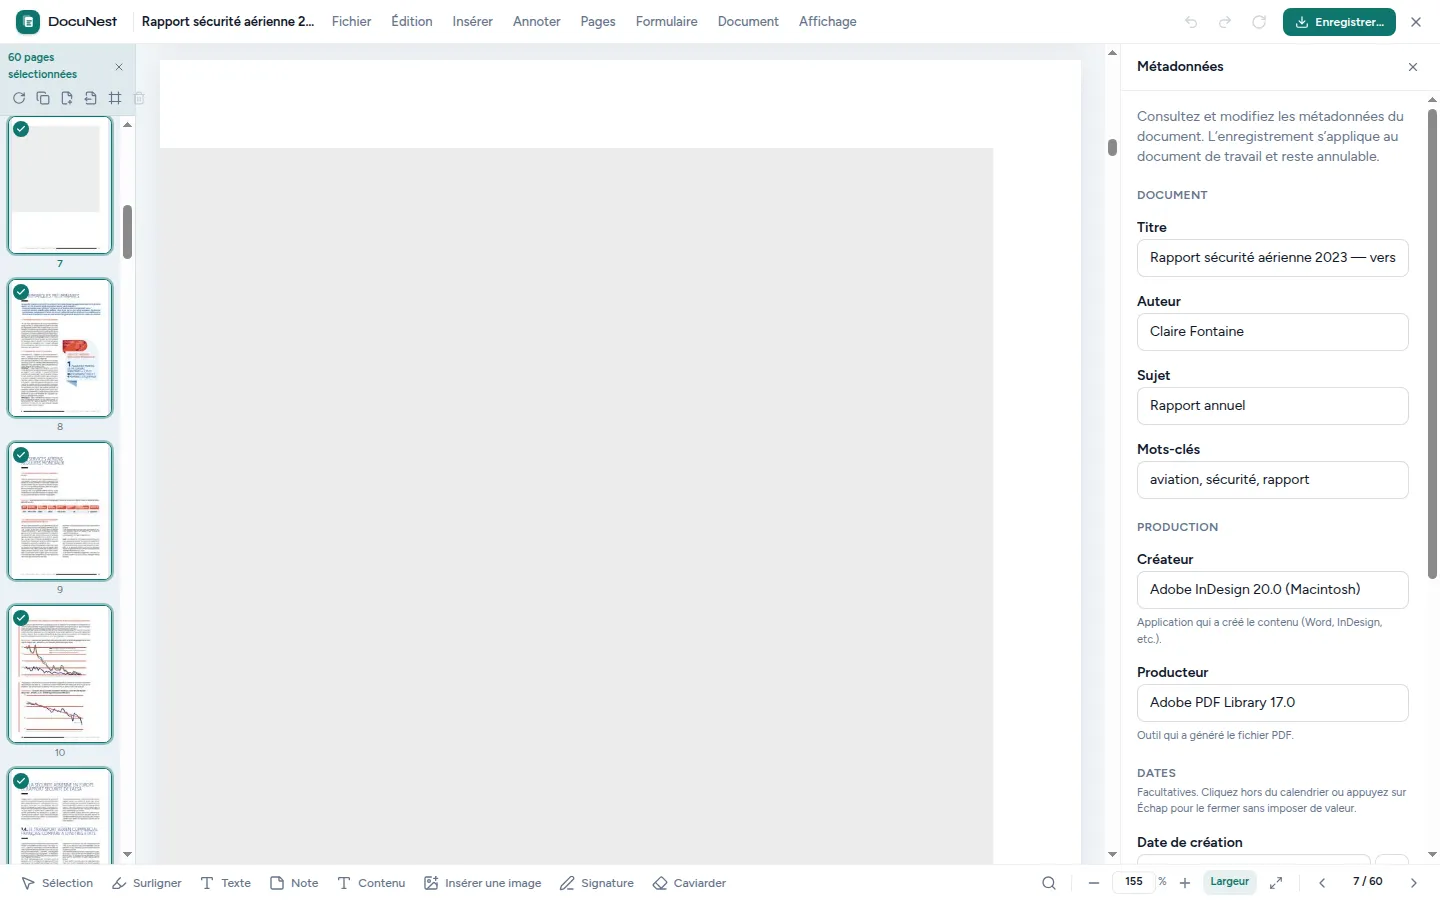Viewport: 1440px width, 900px height.
Task: Duplicate selected pages using the copy icon
Action: pyautogui.click(x=43, y=98)
